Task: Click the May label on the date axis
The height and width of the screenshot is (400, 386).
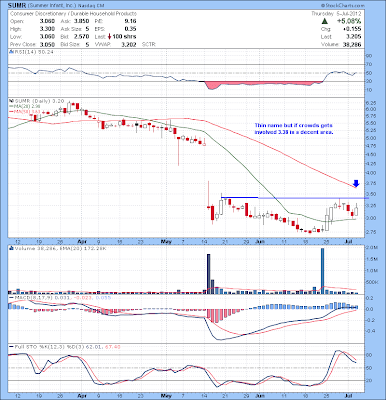Action: pyautogui.click(x=166, y=241)
